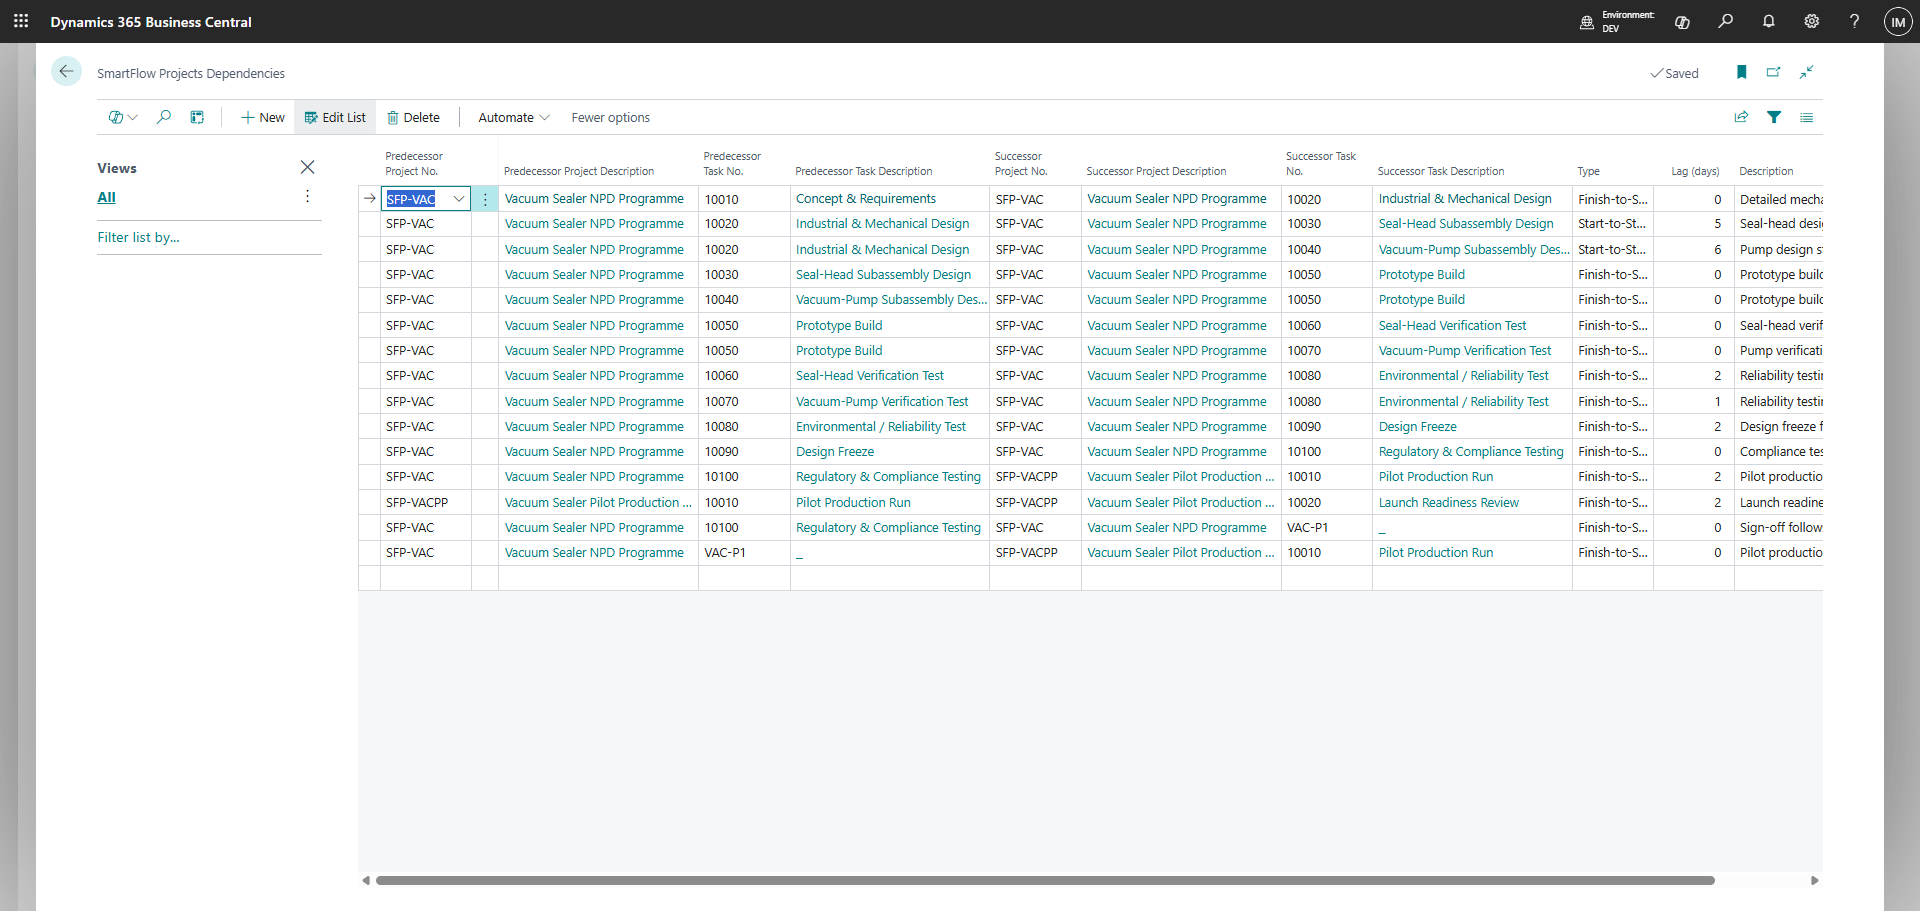Open the toolbar Copilot dropdown
Screen dimensions: 1920x911
point(123,117)
